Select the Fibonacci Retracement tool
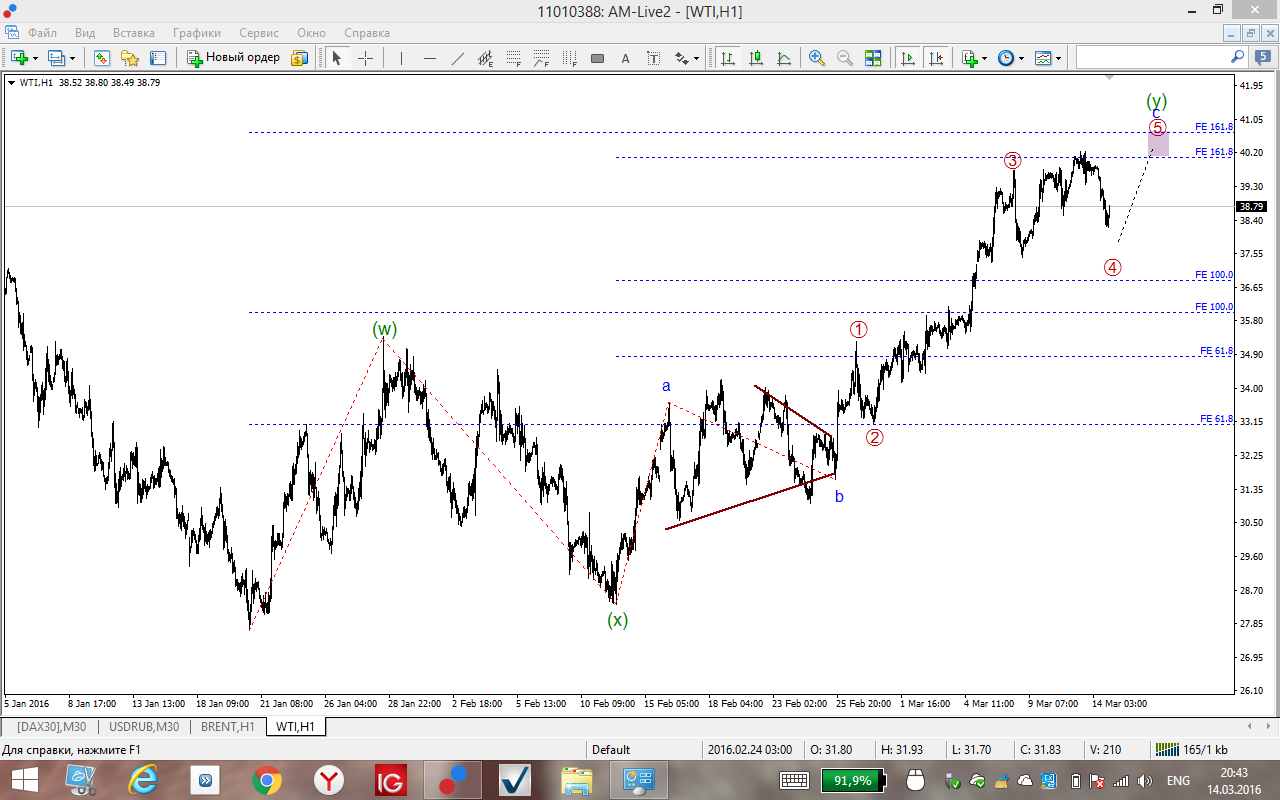 pos(514,58)
